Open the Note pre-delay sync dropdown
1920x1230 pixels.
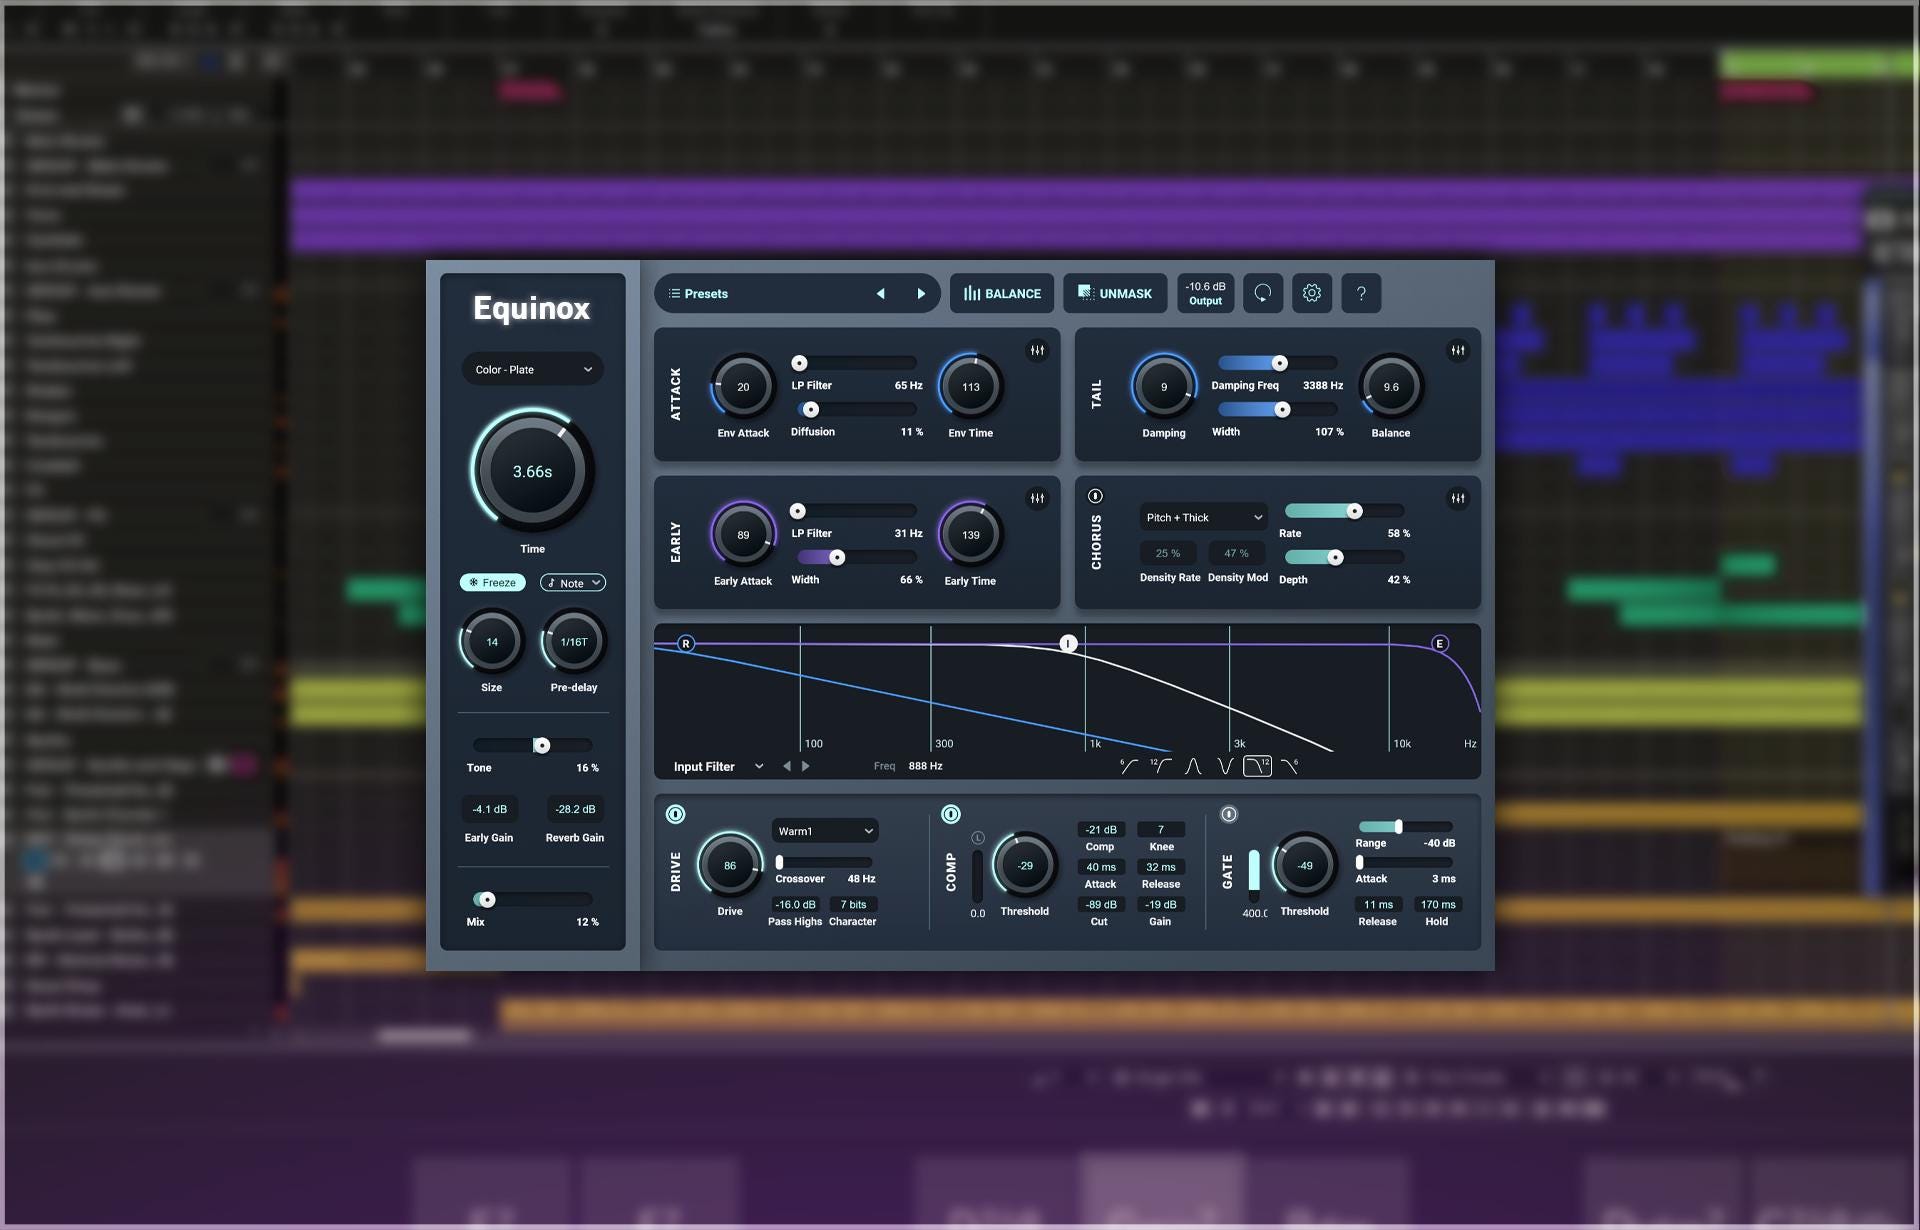pos(573,582)
